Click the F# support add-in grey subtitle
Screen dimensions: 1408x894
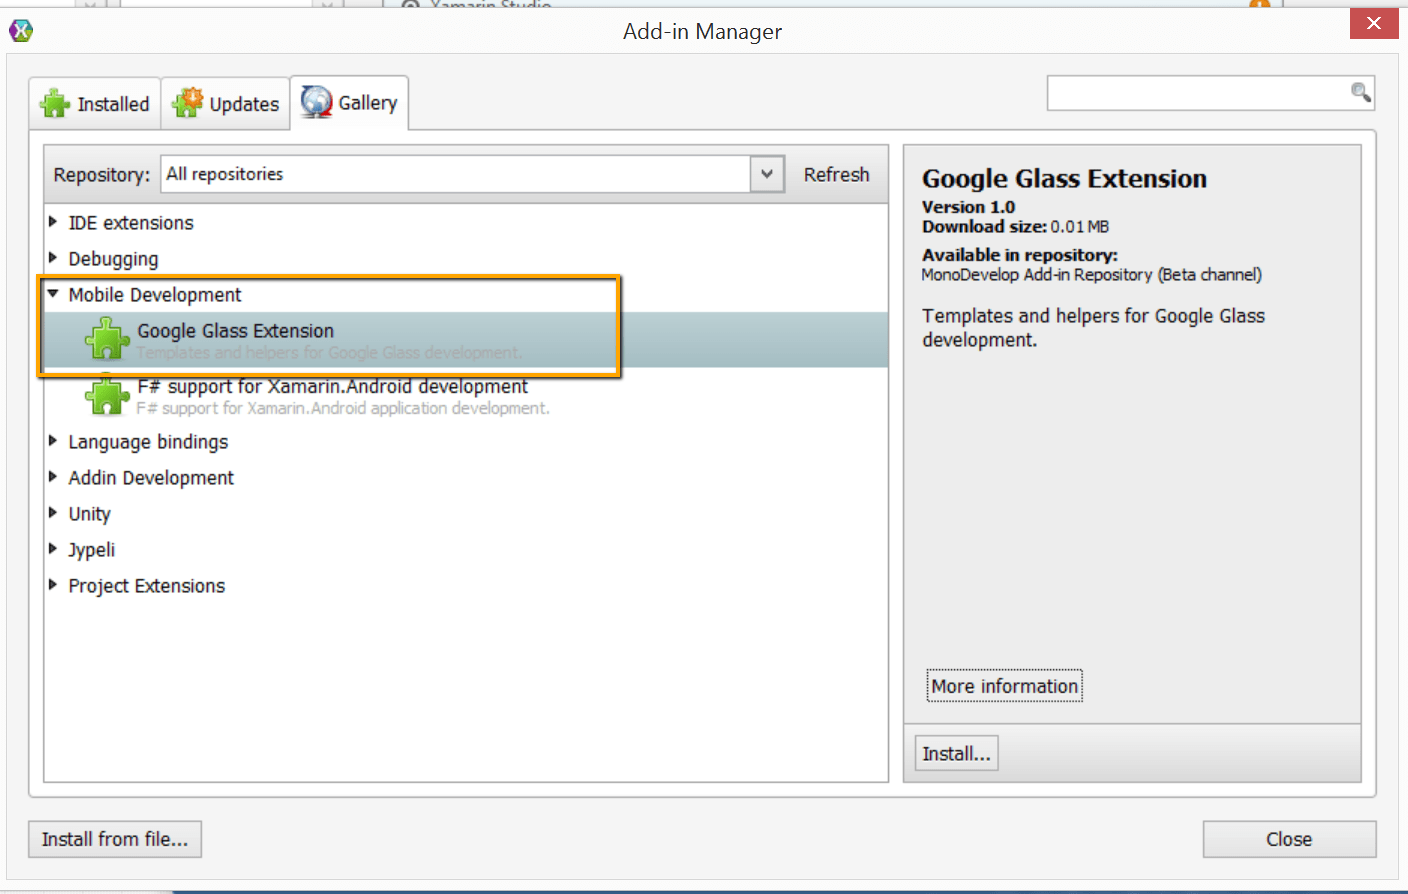[343, 408]
